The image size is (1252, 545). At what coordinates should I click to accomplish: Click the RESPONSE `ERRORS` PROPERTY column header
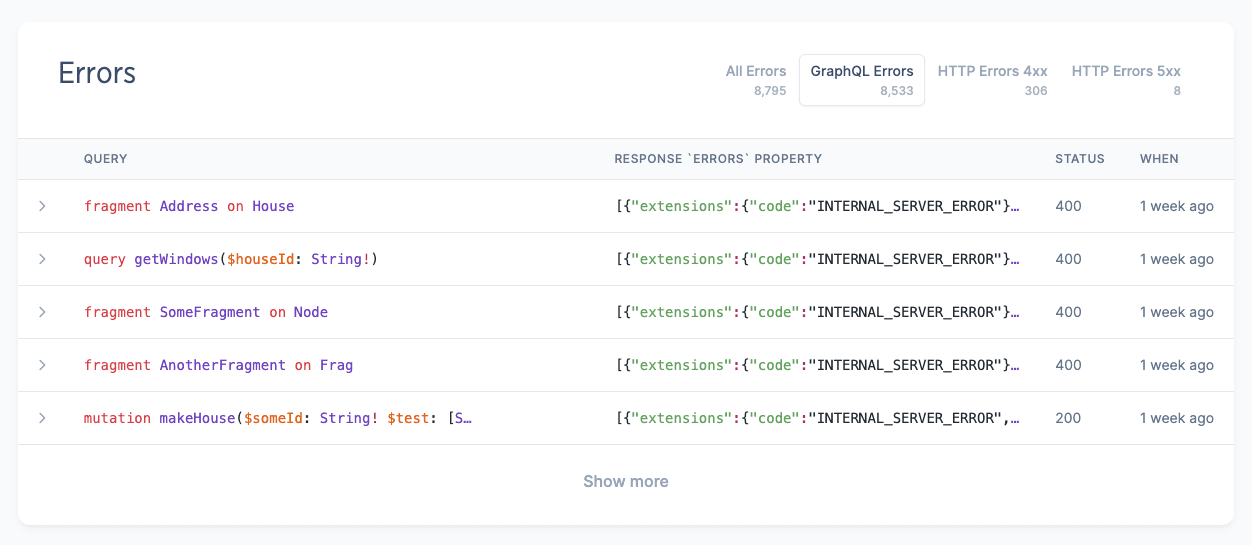pyautogui.click(x=717, y=159)
